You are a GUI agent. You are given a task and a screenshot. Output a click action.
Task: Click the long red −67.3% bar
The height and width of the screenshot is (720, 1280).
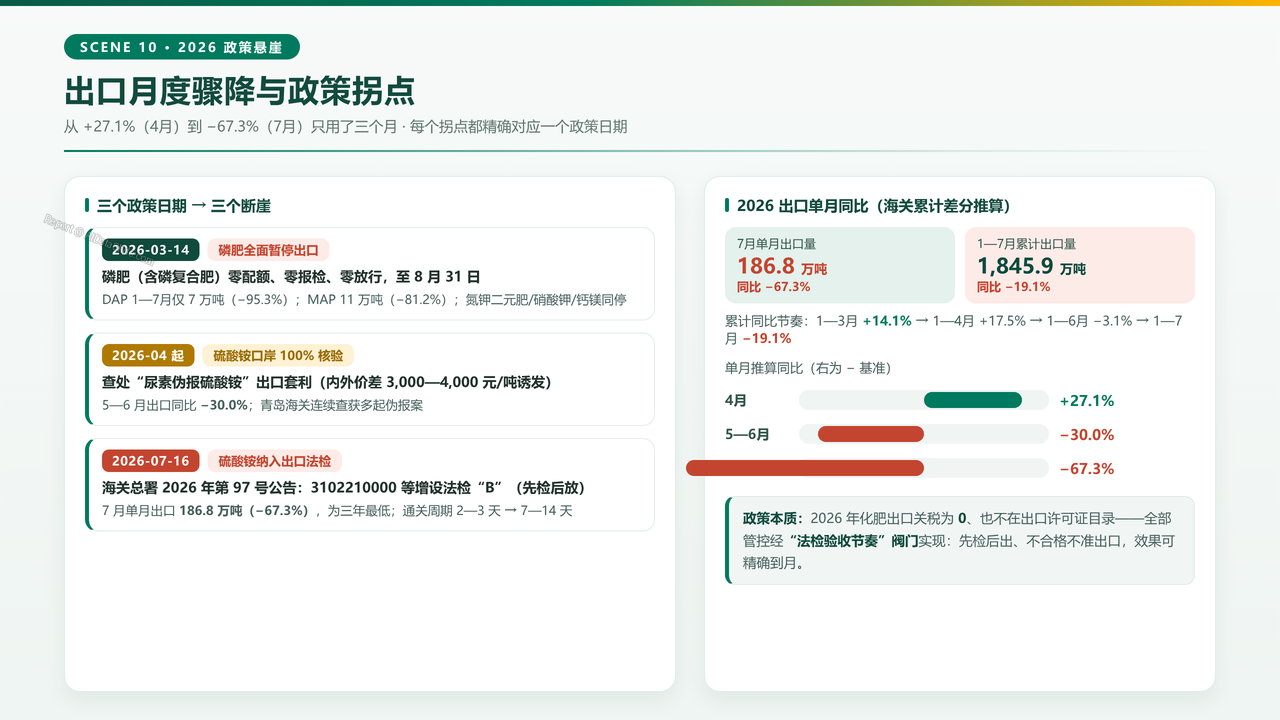(805, 468)
